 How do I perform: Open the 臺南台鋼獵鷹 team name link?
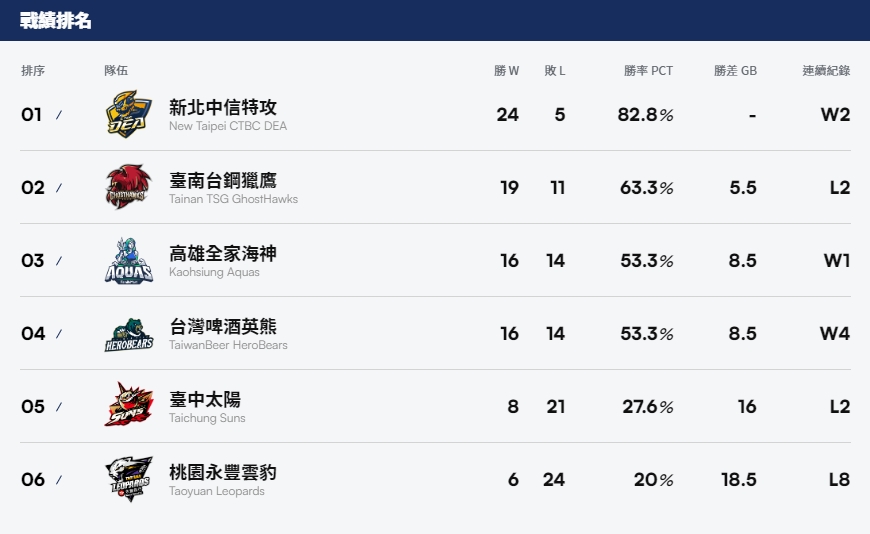coord(223,180)
